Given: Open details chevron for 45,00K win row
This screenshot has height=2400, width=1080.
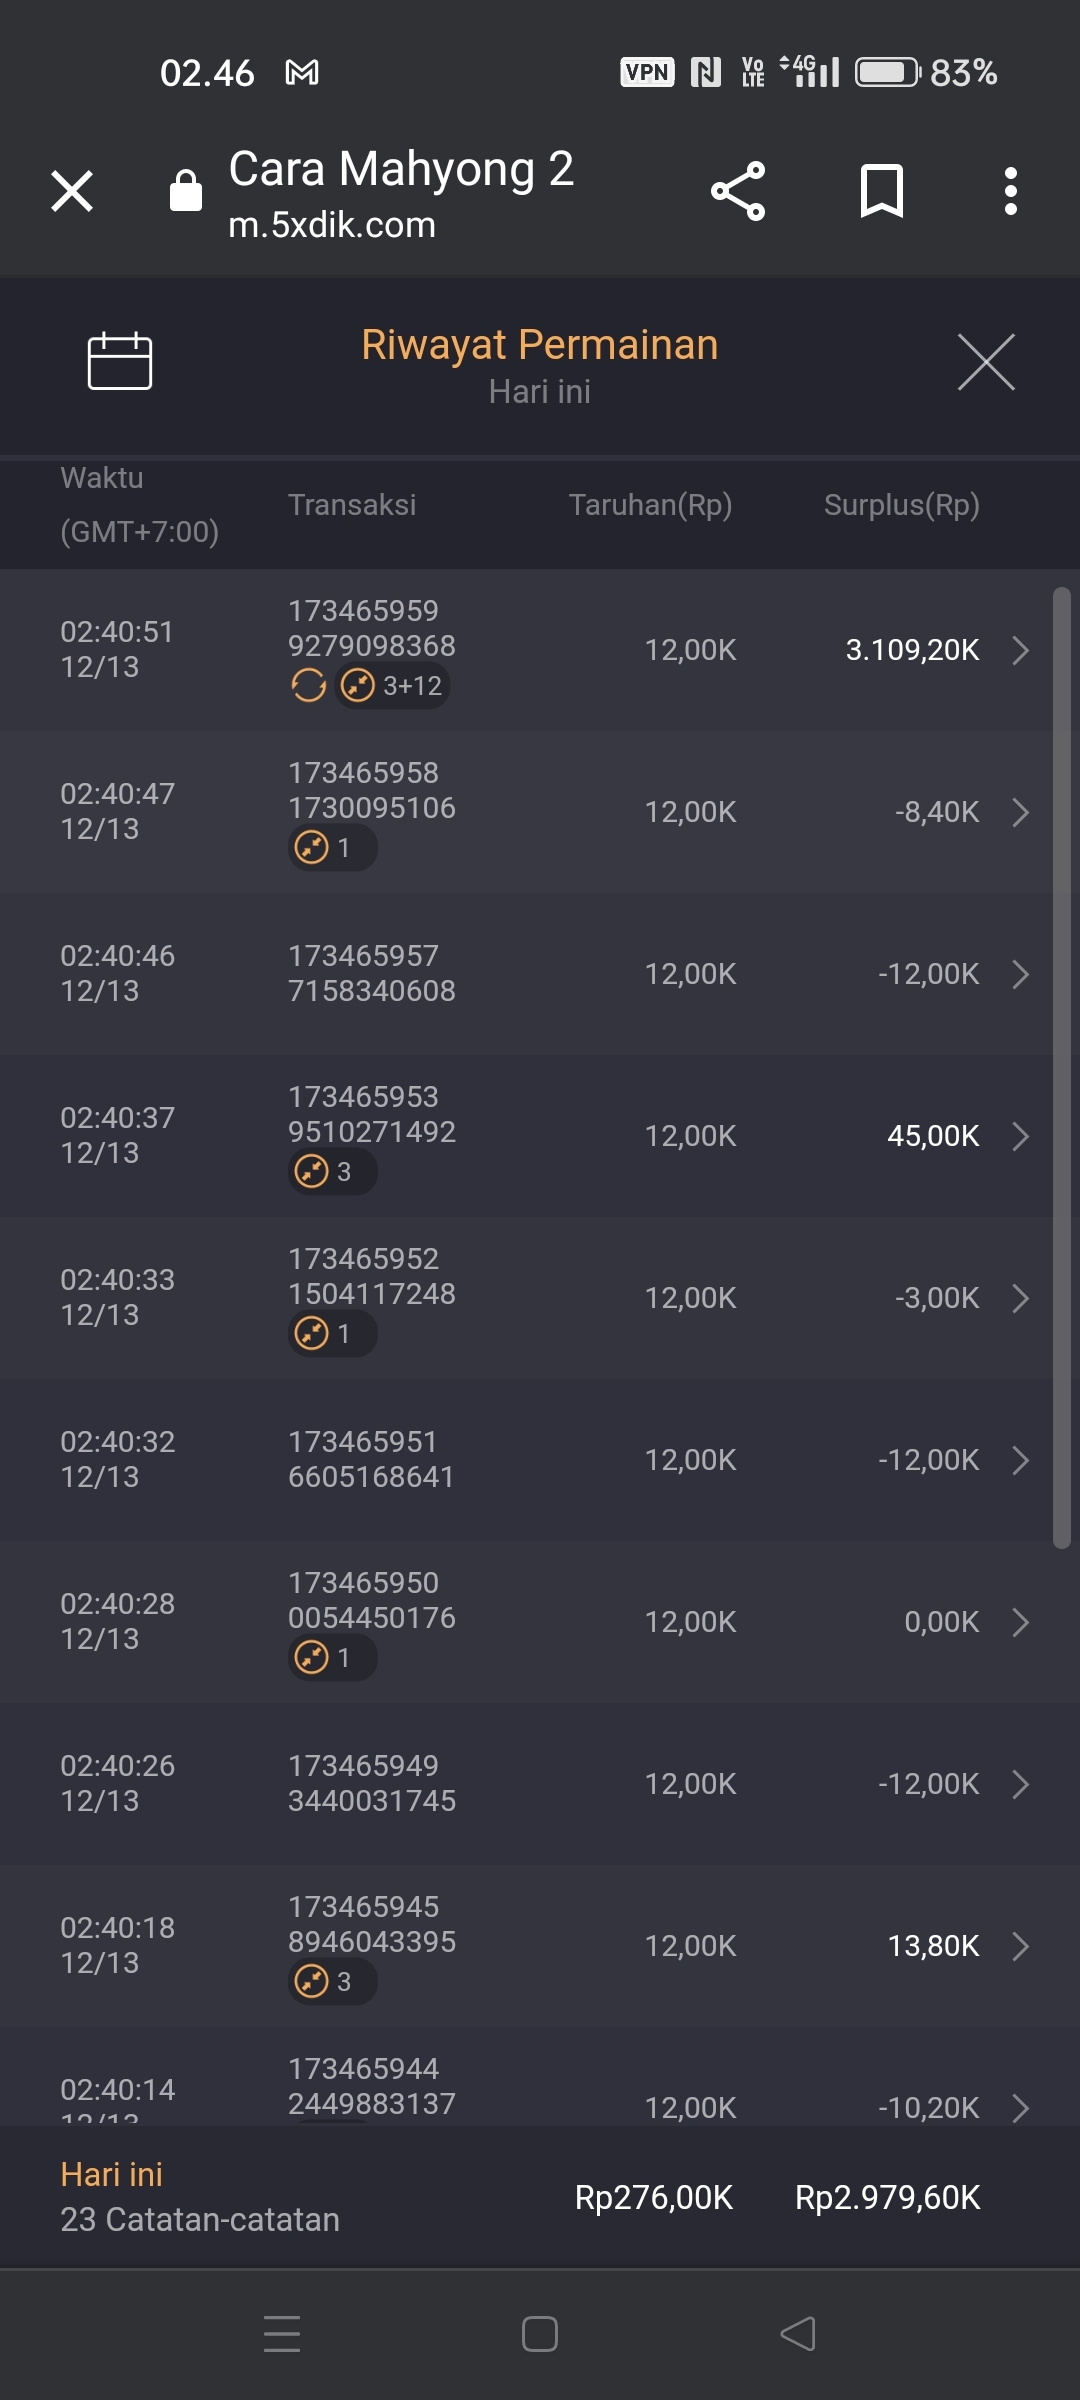Looking at the screenshot, I should point(1020,1136).
